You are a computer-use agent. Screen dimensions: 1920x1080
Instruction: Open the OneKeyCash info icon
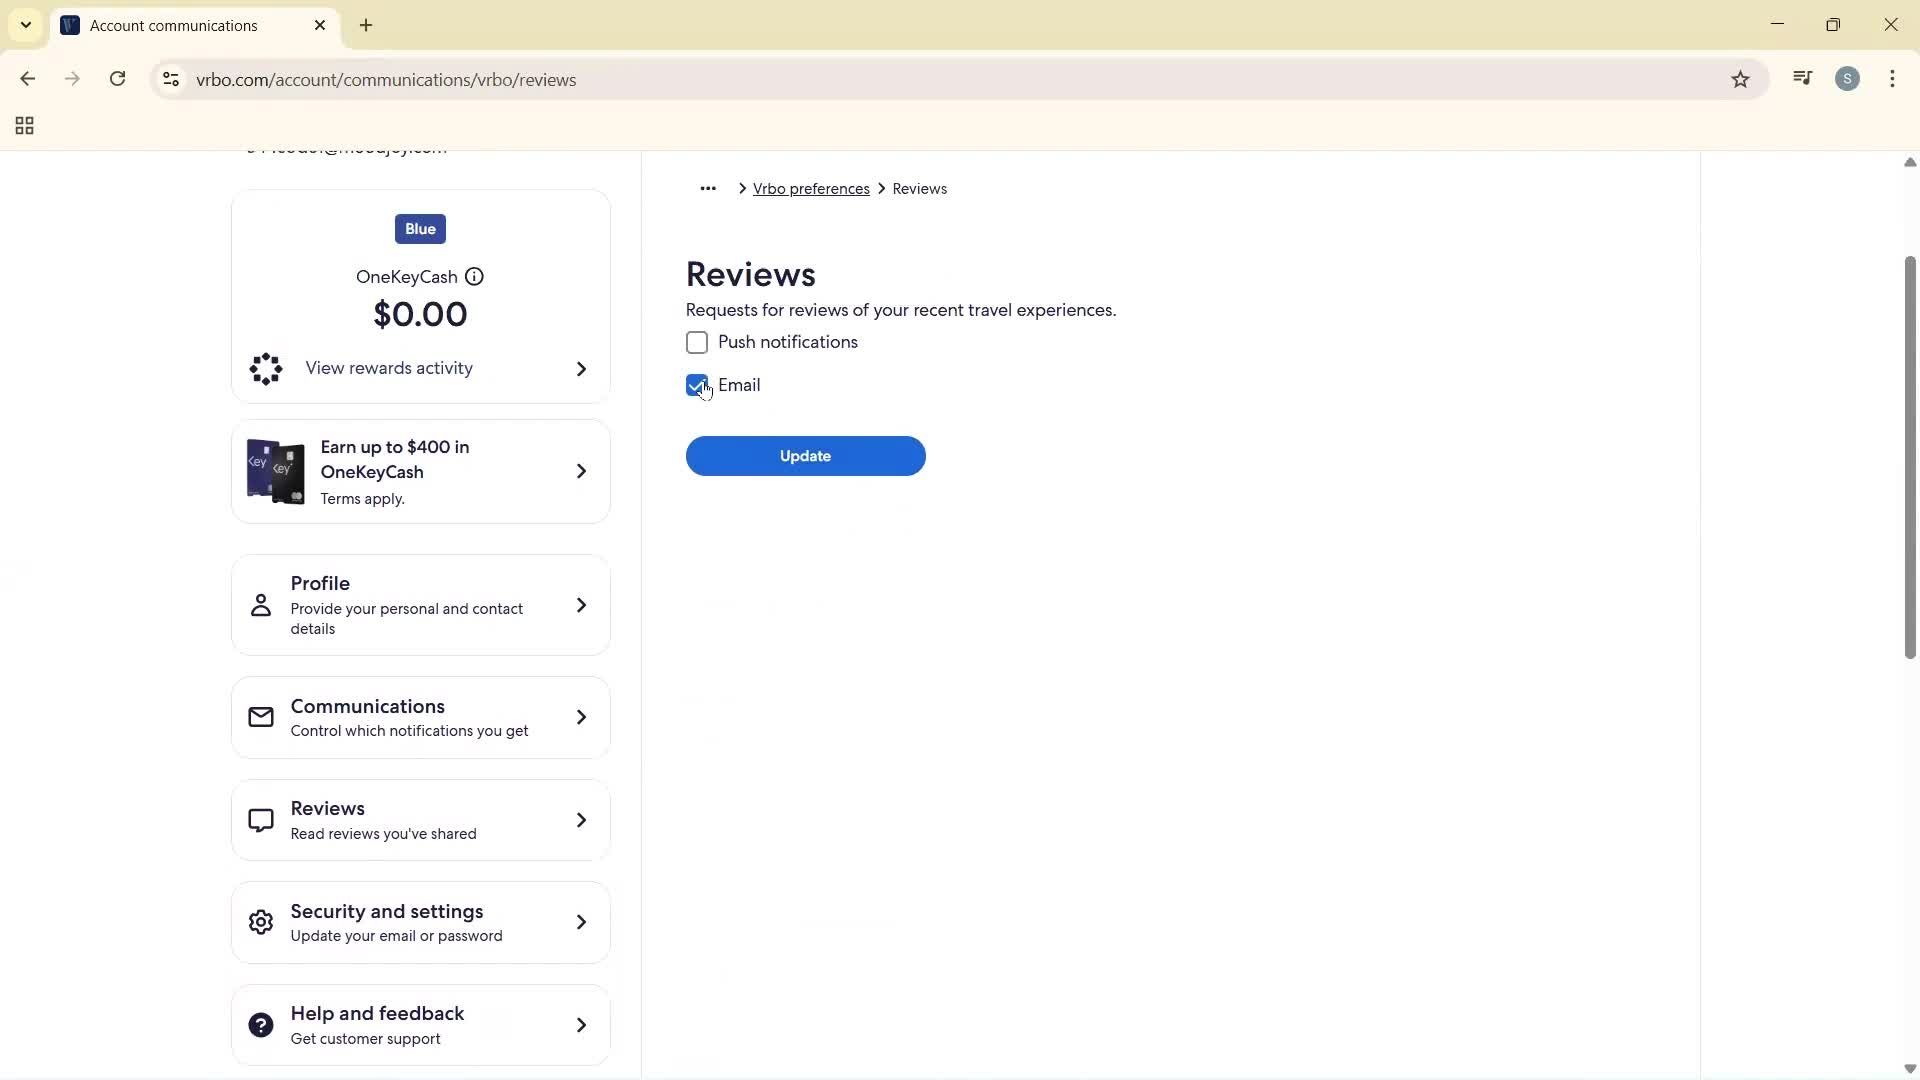pos(474,277)
